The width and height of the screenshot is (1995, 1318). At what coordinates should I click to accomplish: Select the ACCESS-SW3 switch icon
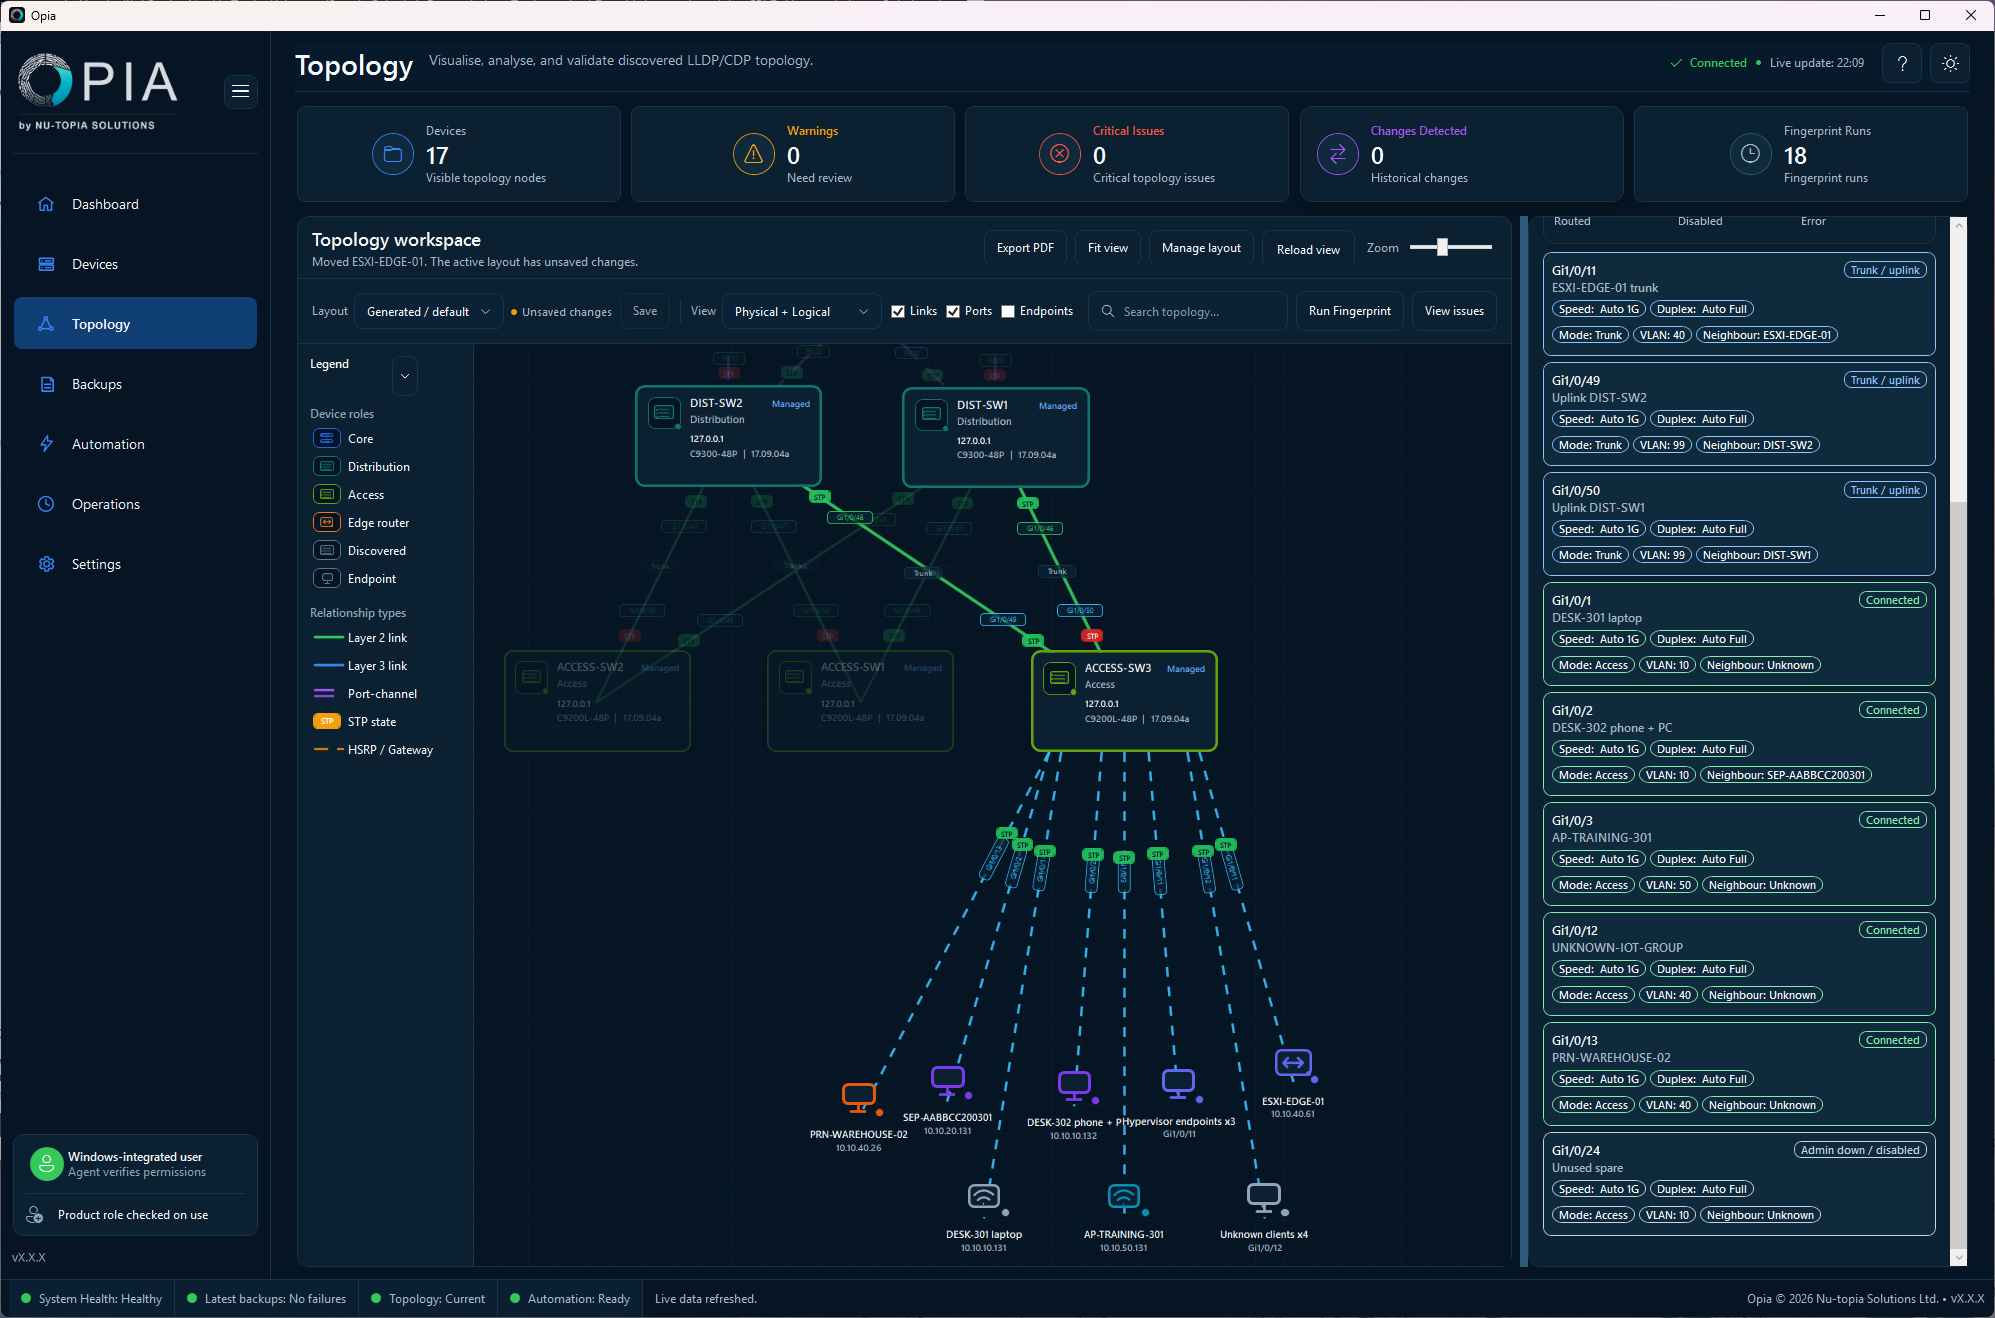1059,678
